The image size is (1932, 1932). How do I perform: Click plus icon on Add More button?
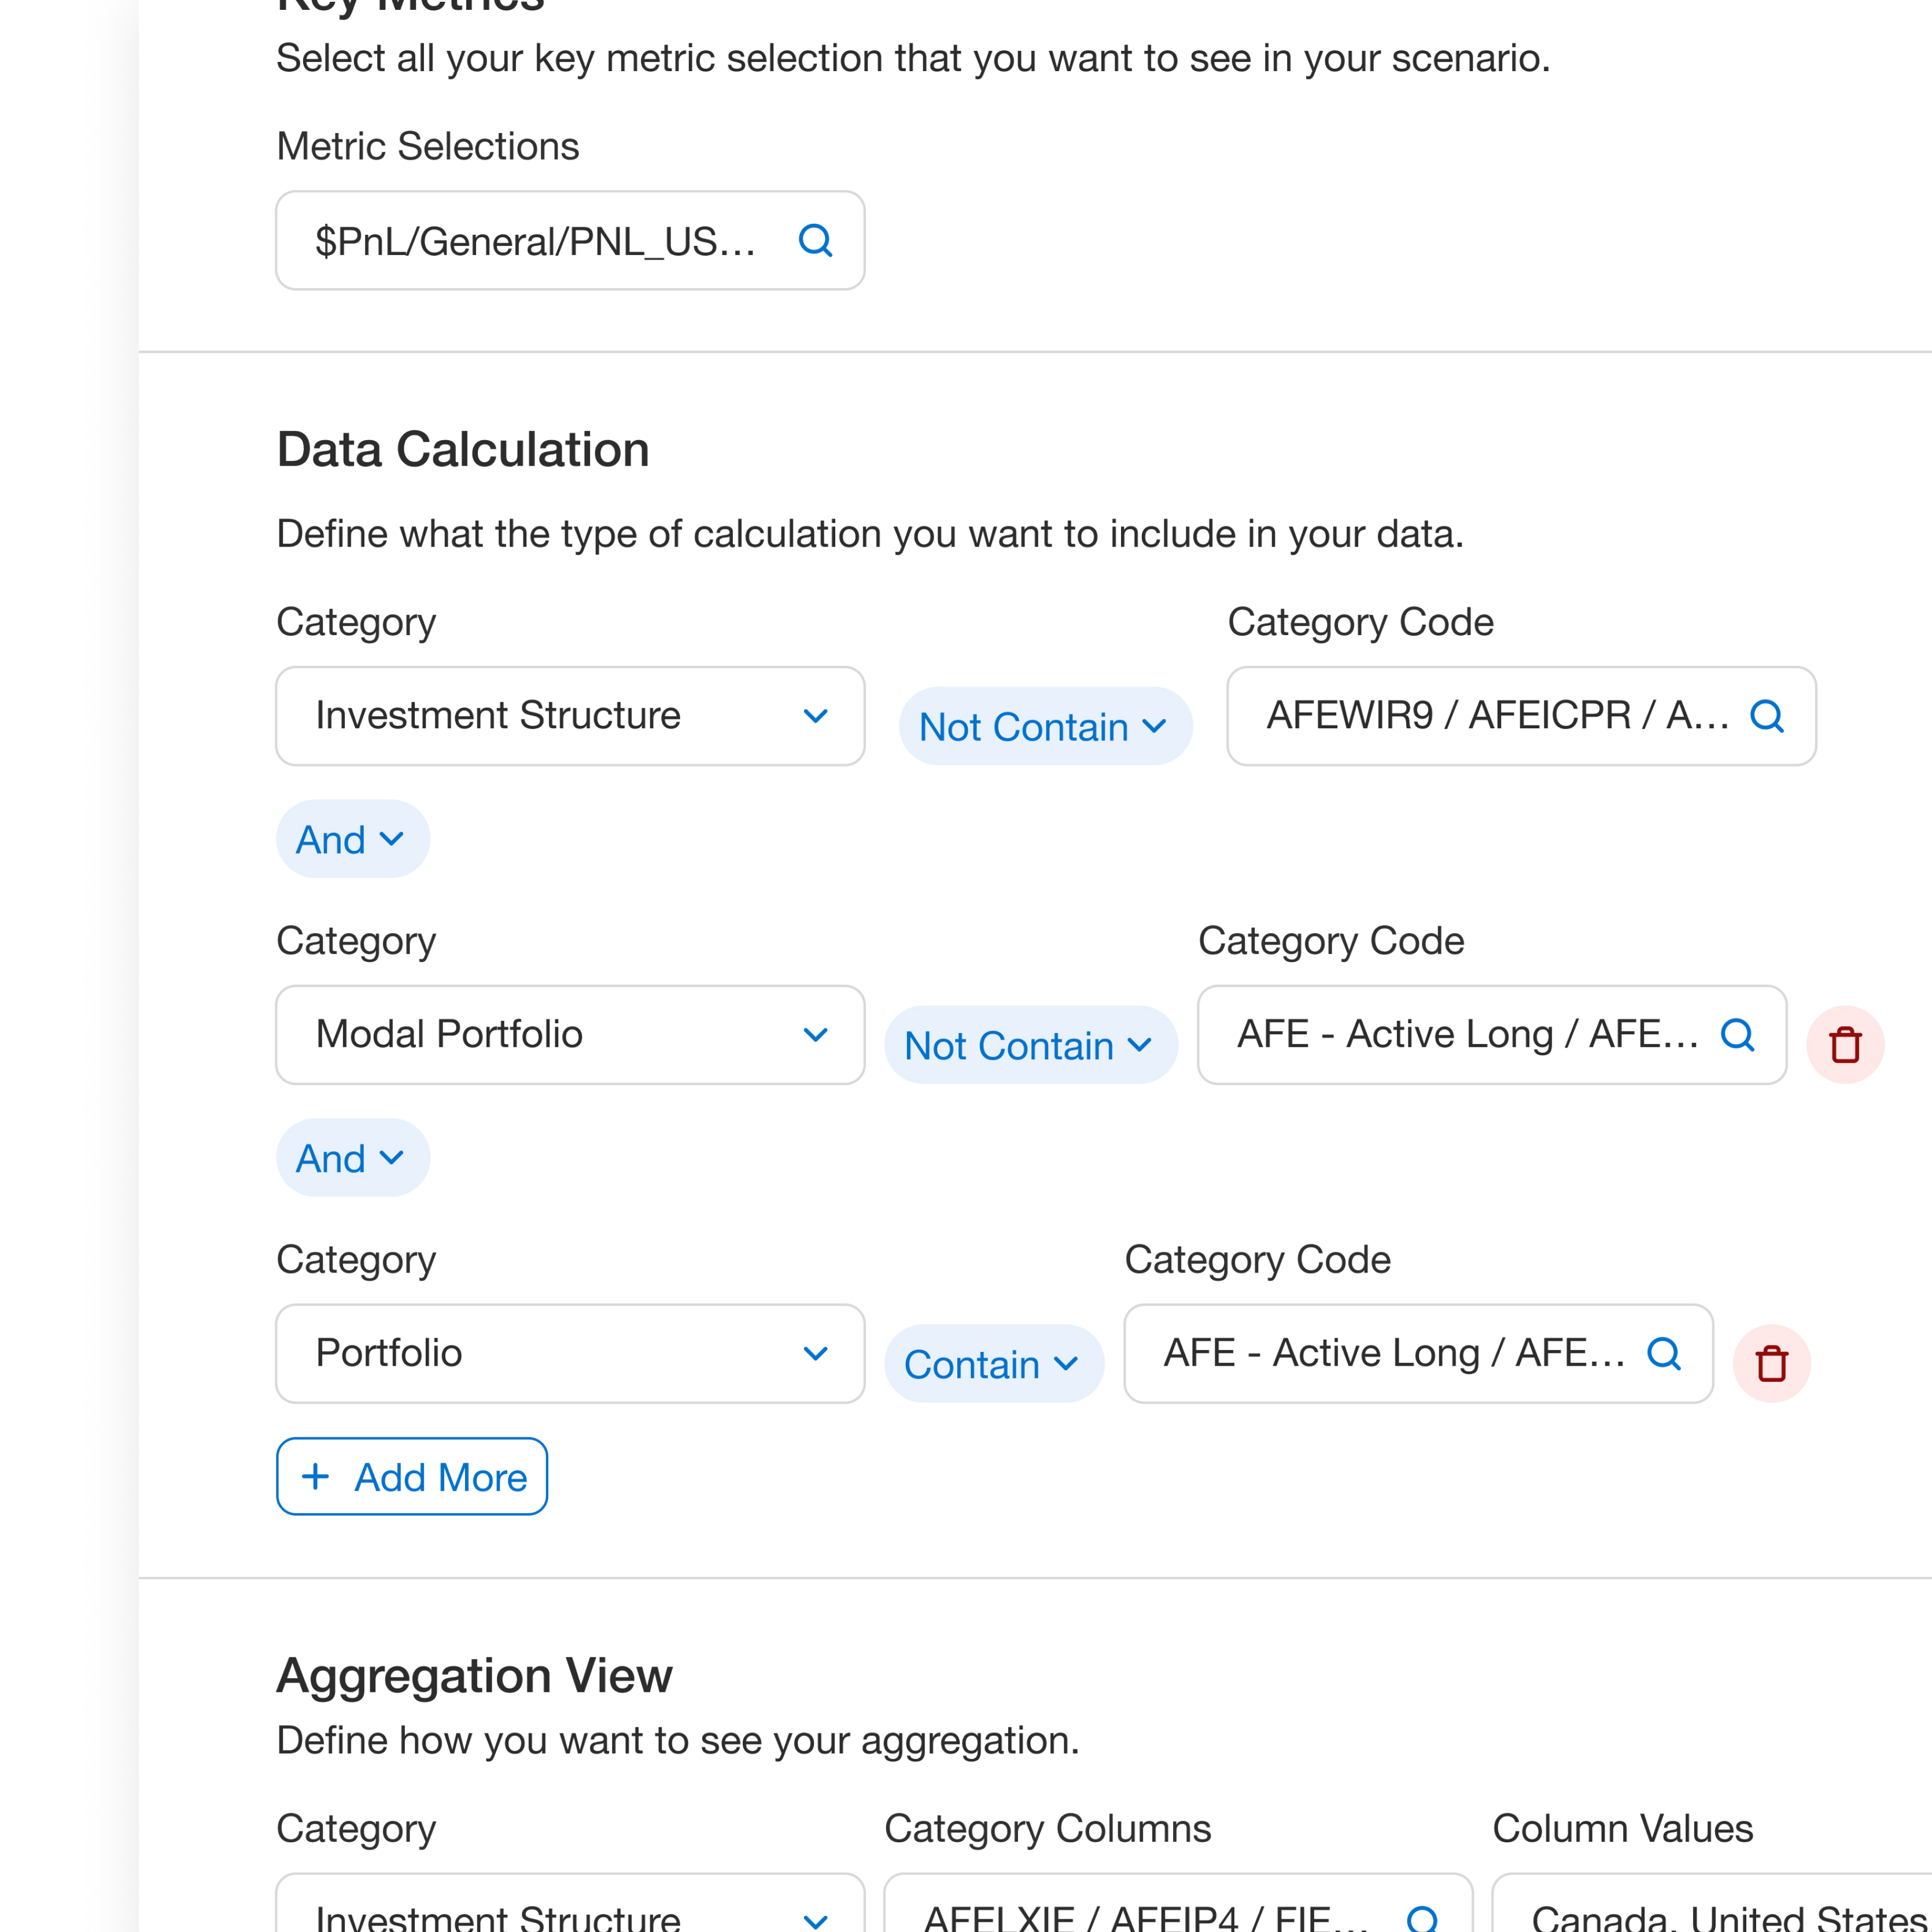[316, 1477]
